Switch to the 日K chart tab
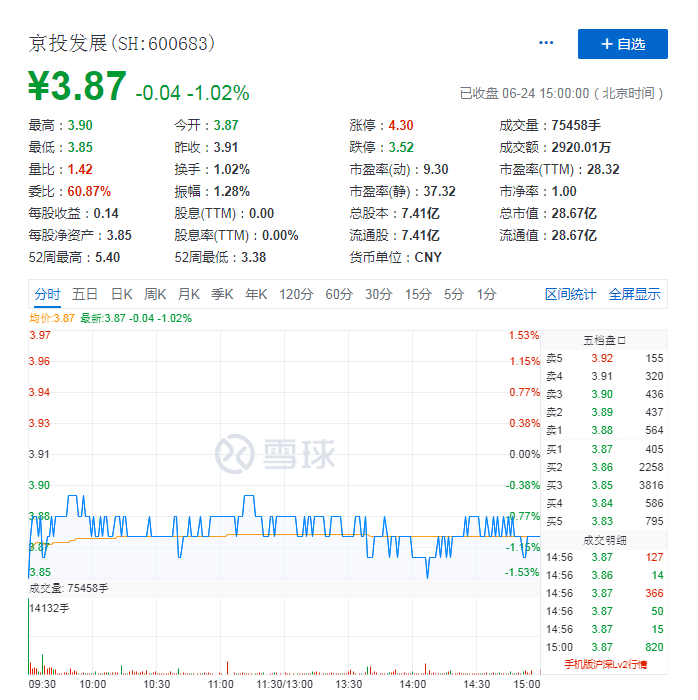Image resolution: width=698 pixels, height=700 pixels. pos(121,294)
